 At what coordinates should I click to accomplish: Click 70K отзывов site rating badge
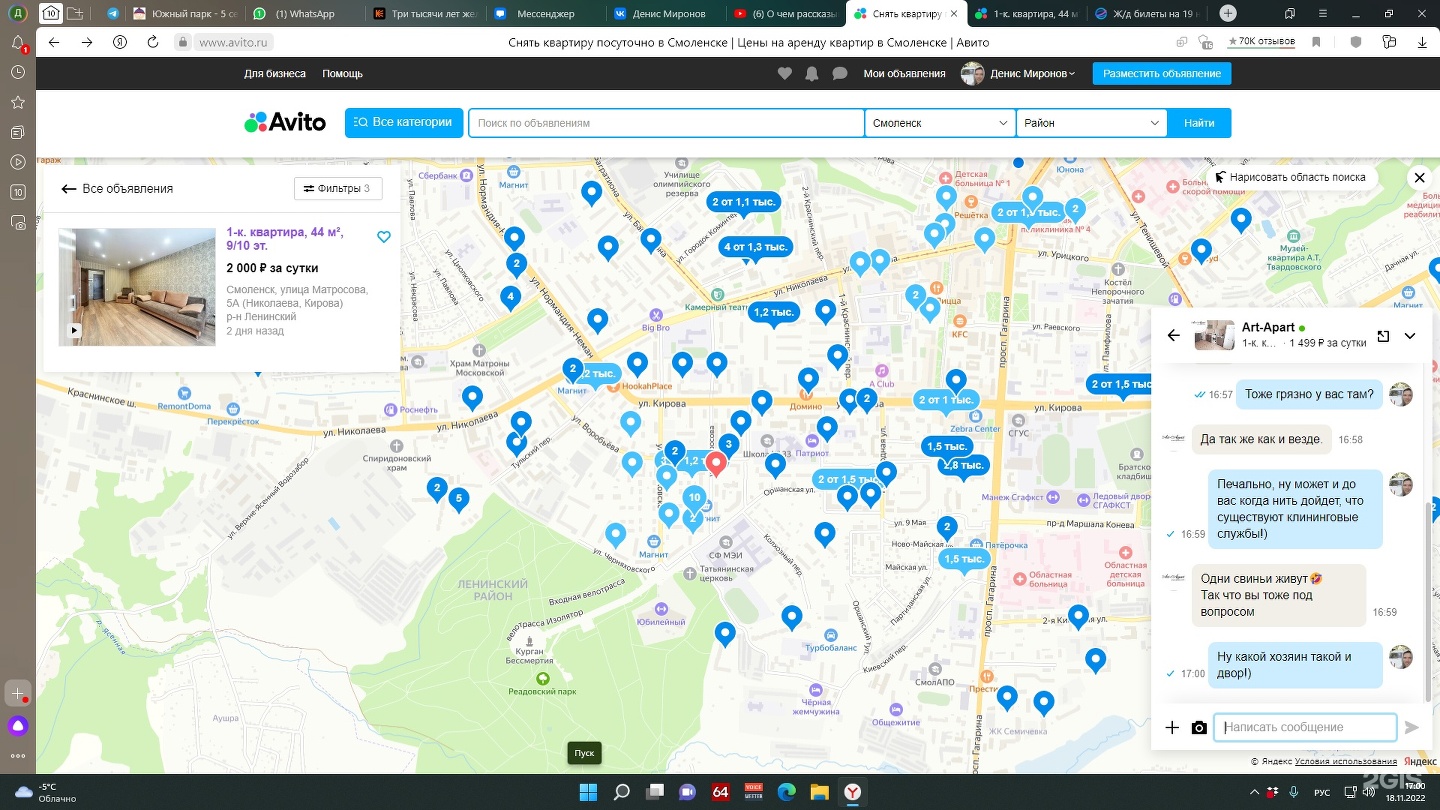[x=1260, y=42]
